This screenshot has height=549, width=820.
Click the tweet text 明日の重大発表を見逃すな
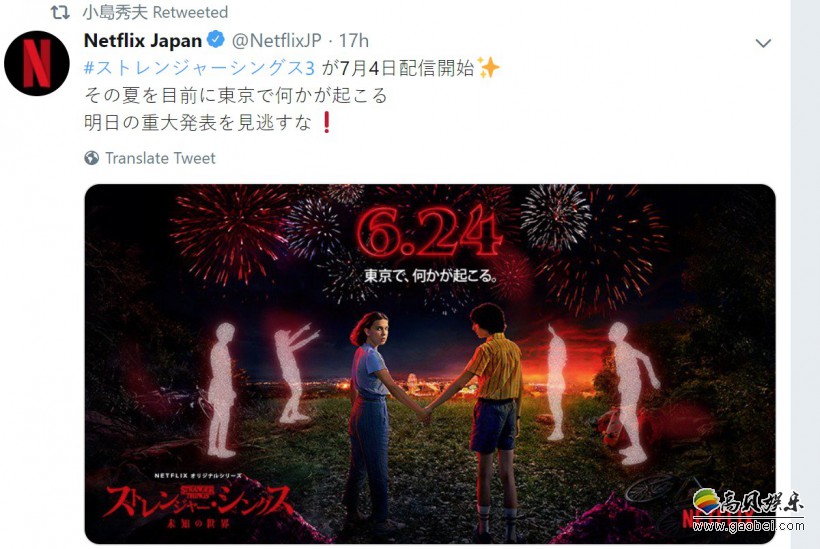pos(198,122)
